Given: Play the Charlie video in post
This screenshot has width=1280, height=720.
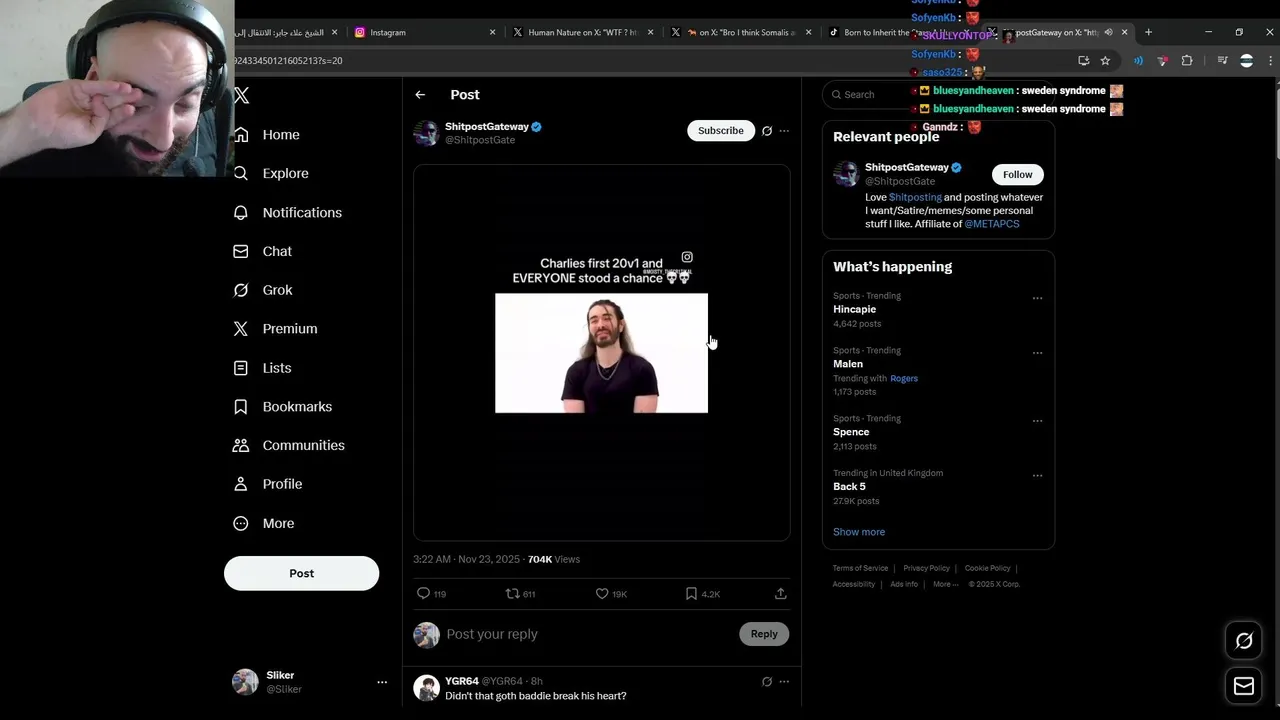Looking at the screenshot, I should click(601, 353).
